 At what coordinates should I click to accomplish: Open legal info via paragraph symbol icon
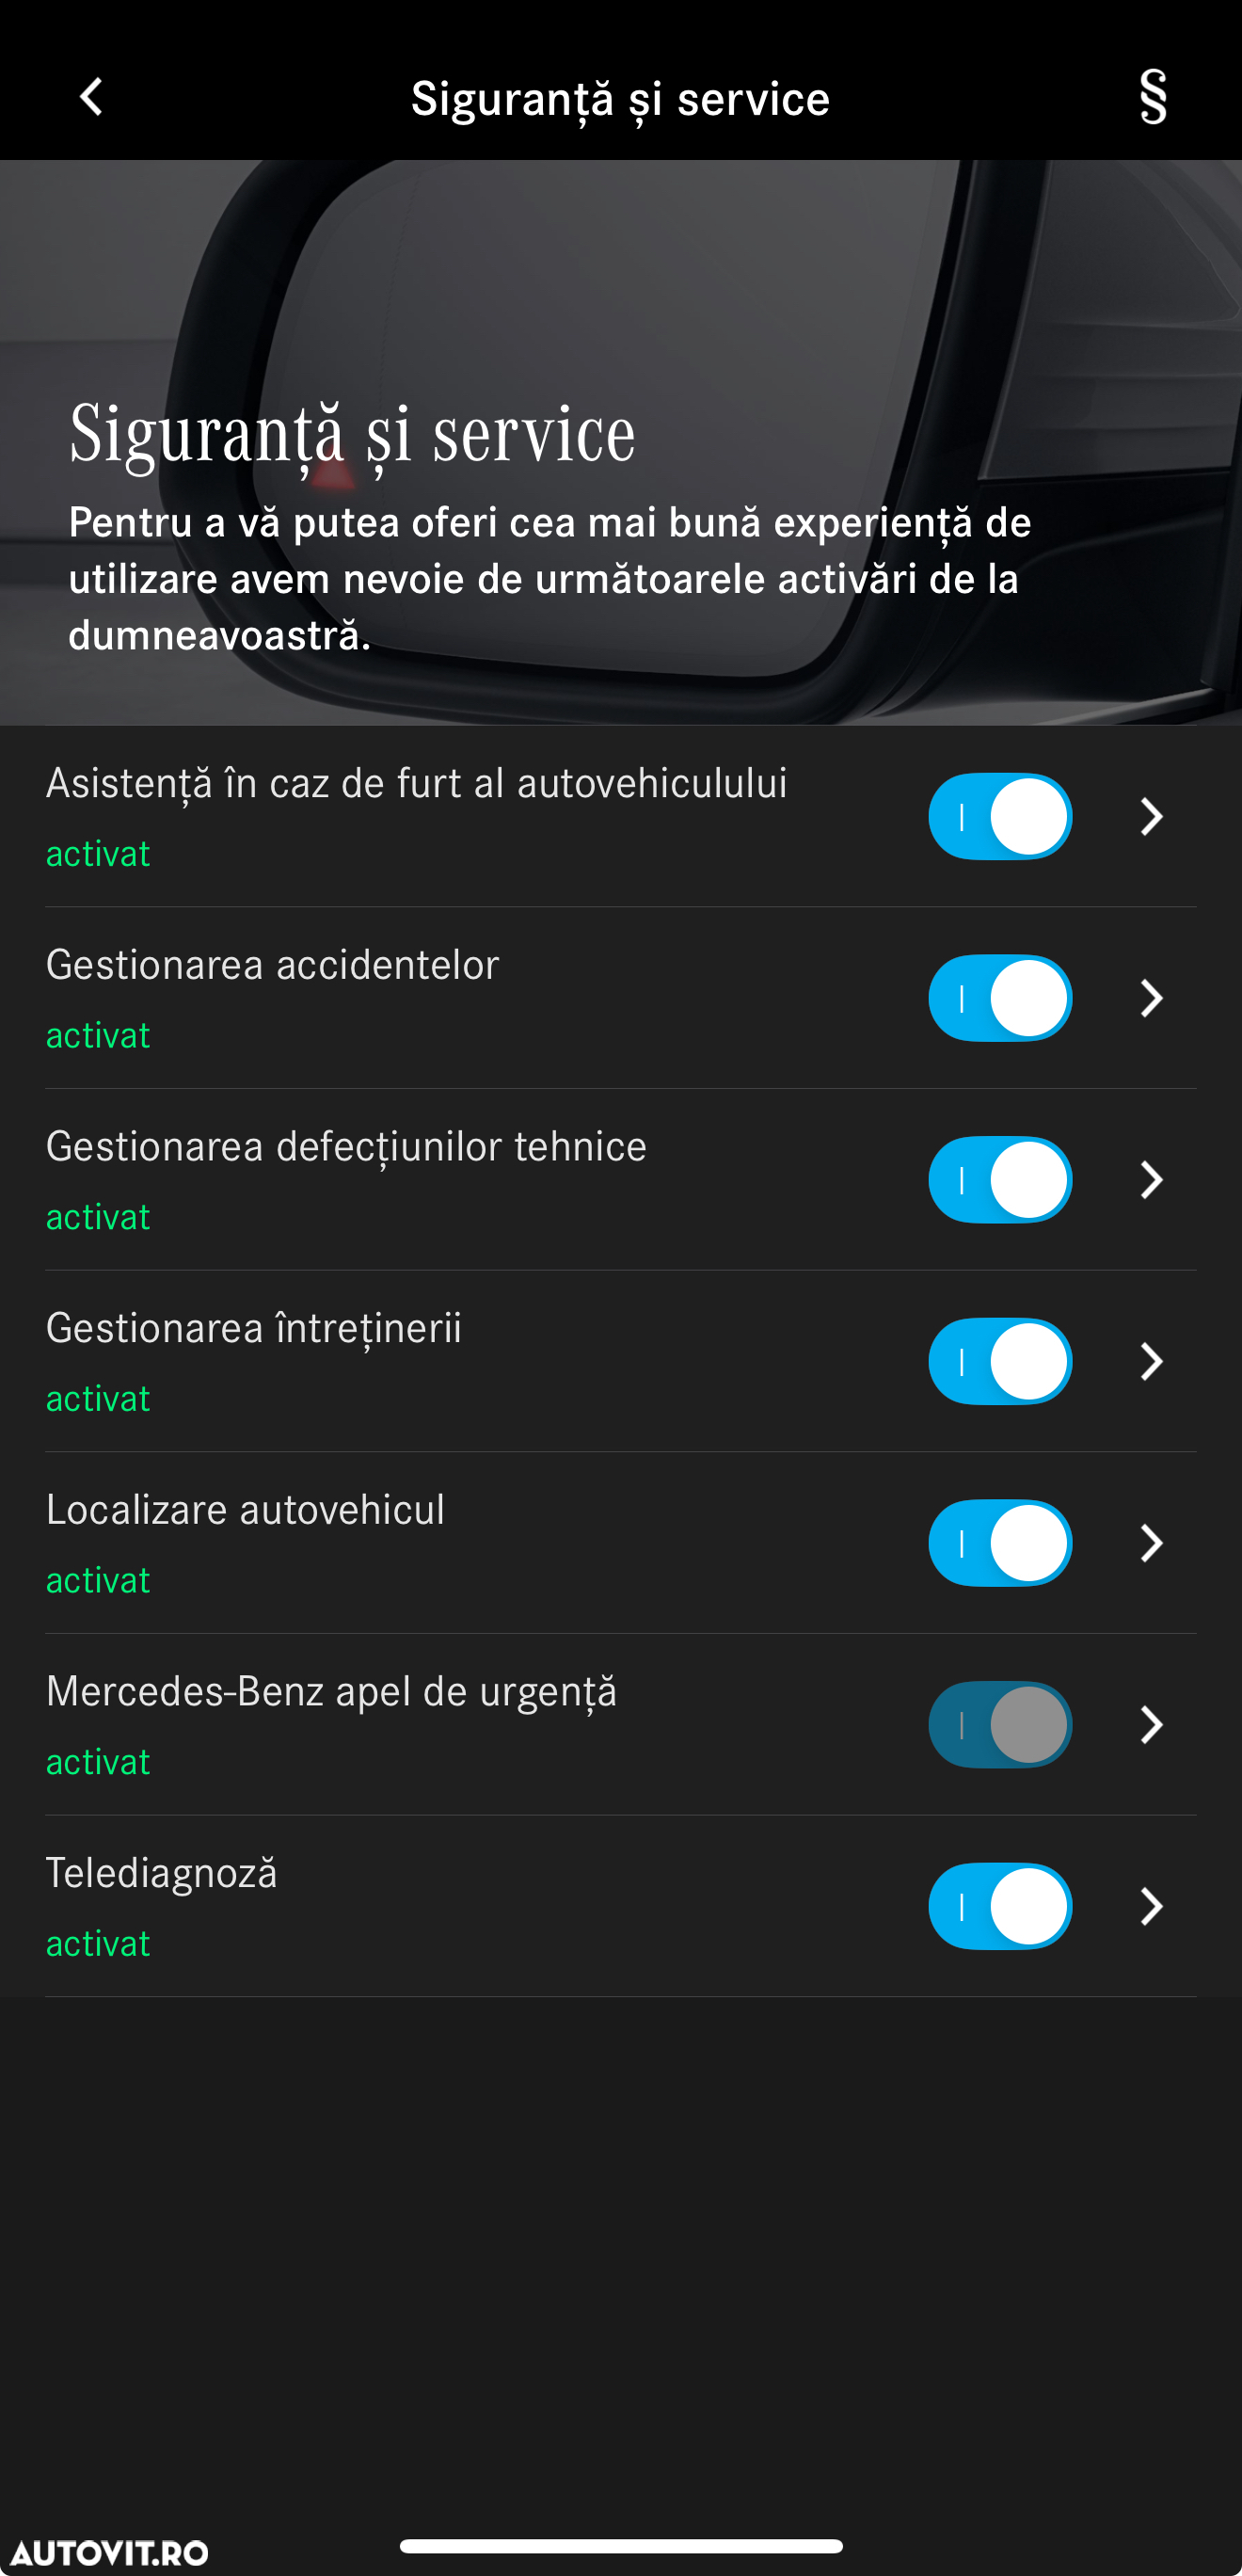click(1153, 97)
